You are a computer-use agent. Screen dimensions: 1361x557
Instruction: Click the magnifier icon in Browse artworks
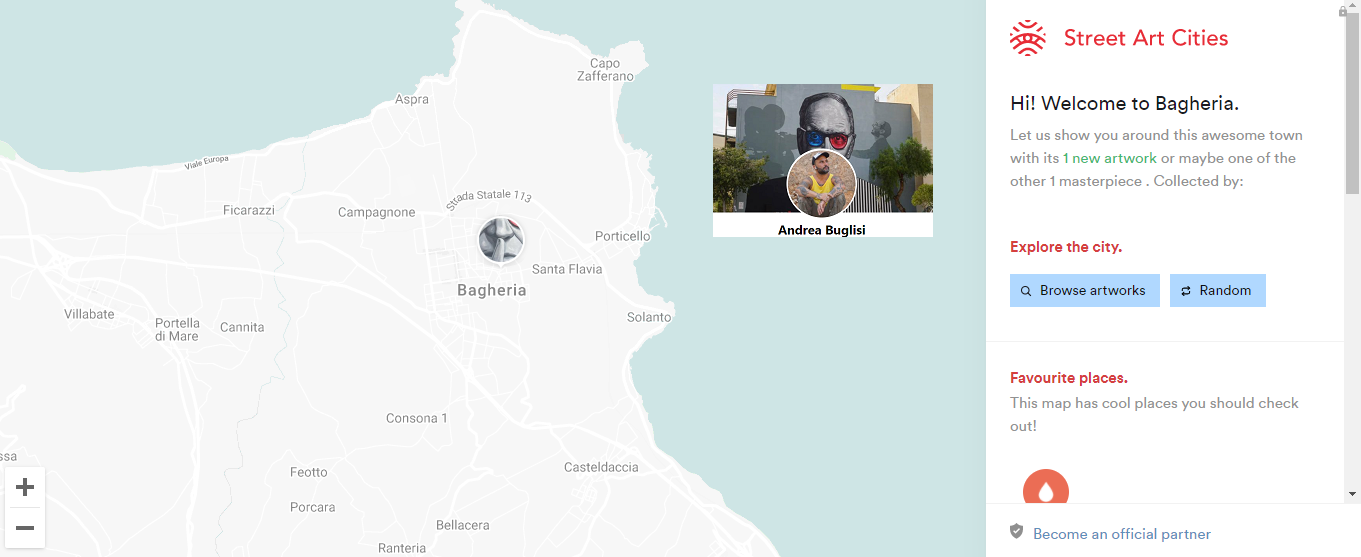tap(1026, 291)
